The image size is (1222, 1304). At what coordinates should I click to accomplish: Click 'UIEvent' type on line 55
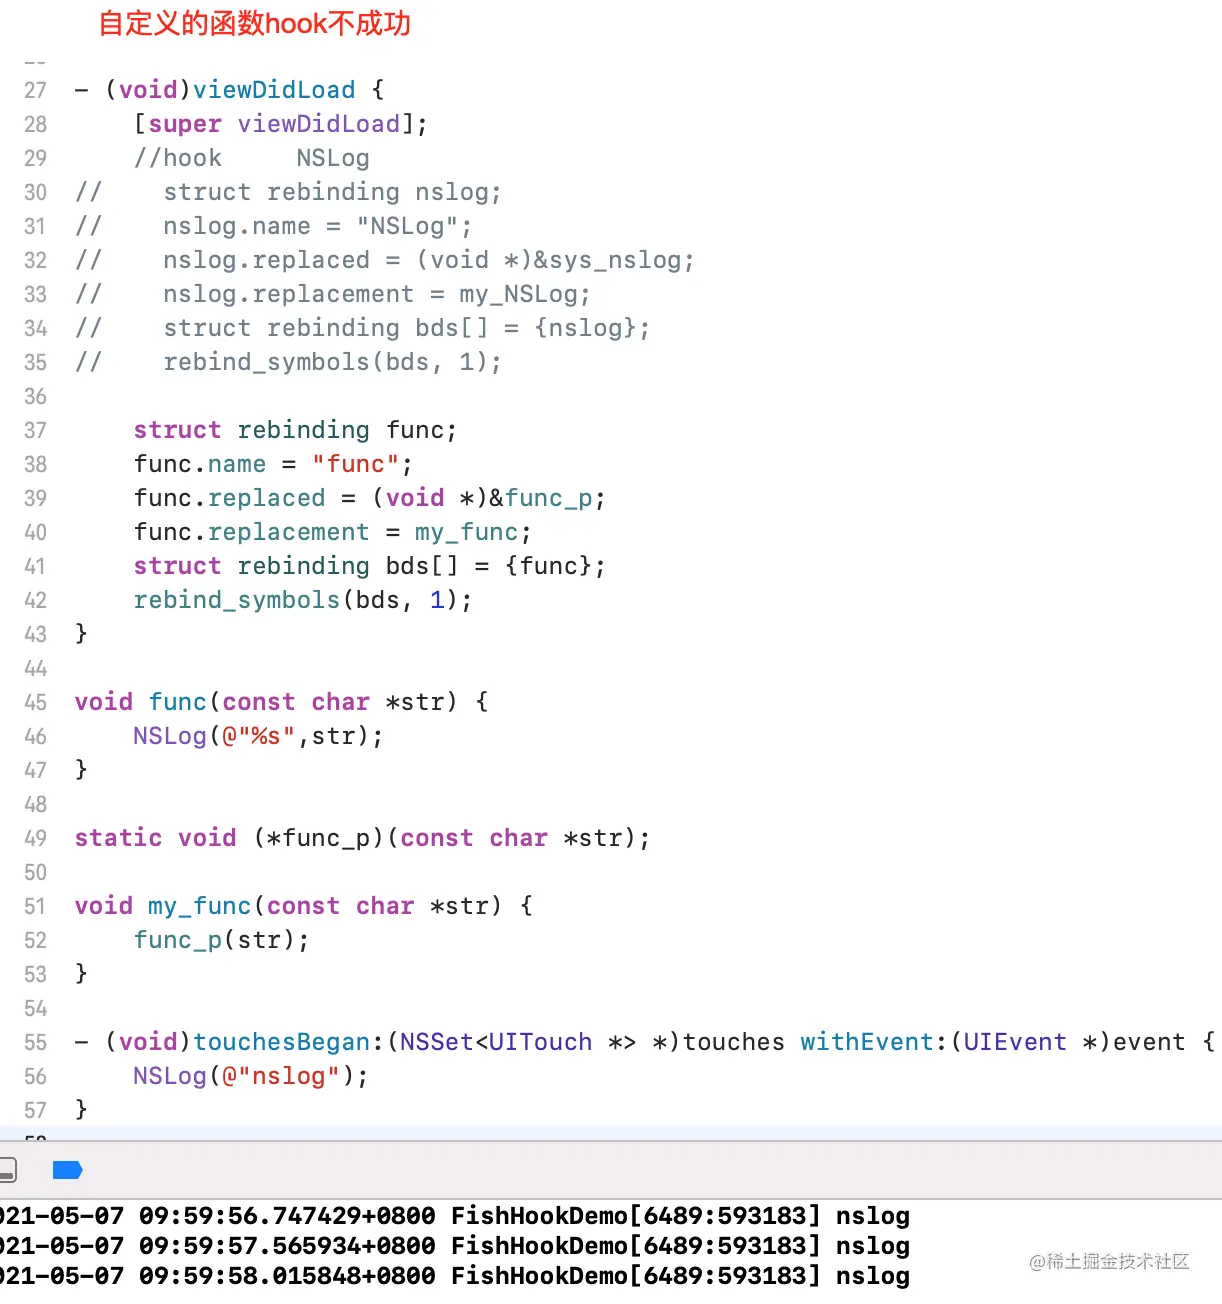click(1015, 1042)
